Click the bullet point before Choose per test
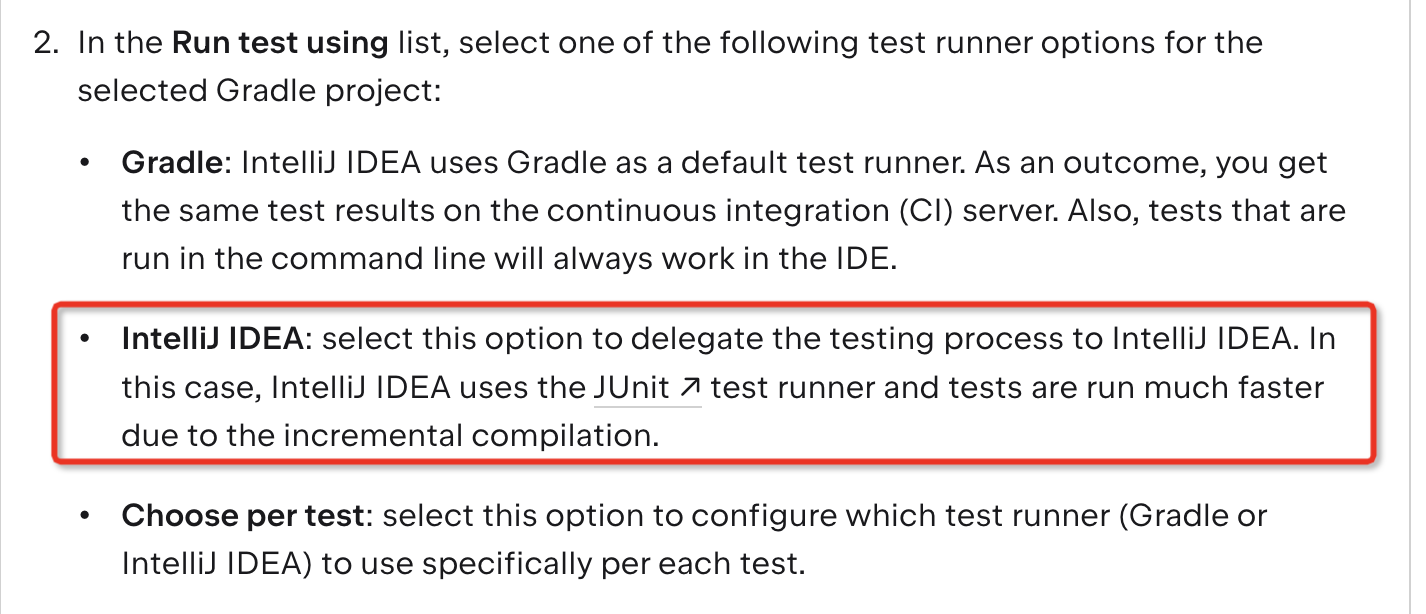 pos(87,518)
